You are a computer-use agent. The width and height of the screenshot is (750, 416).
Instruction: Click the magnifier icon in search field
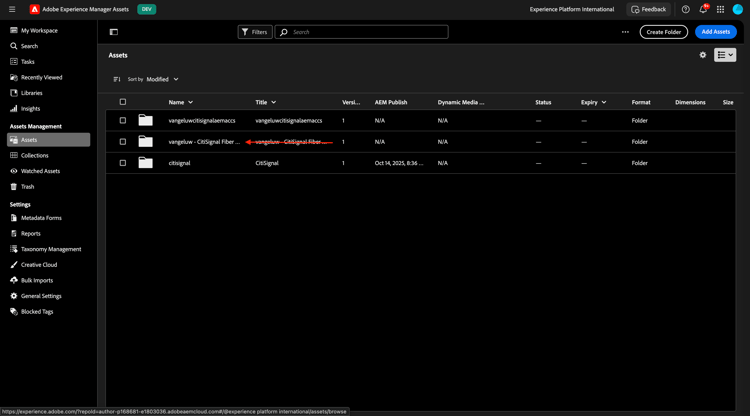(x=284, y=32)
